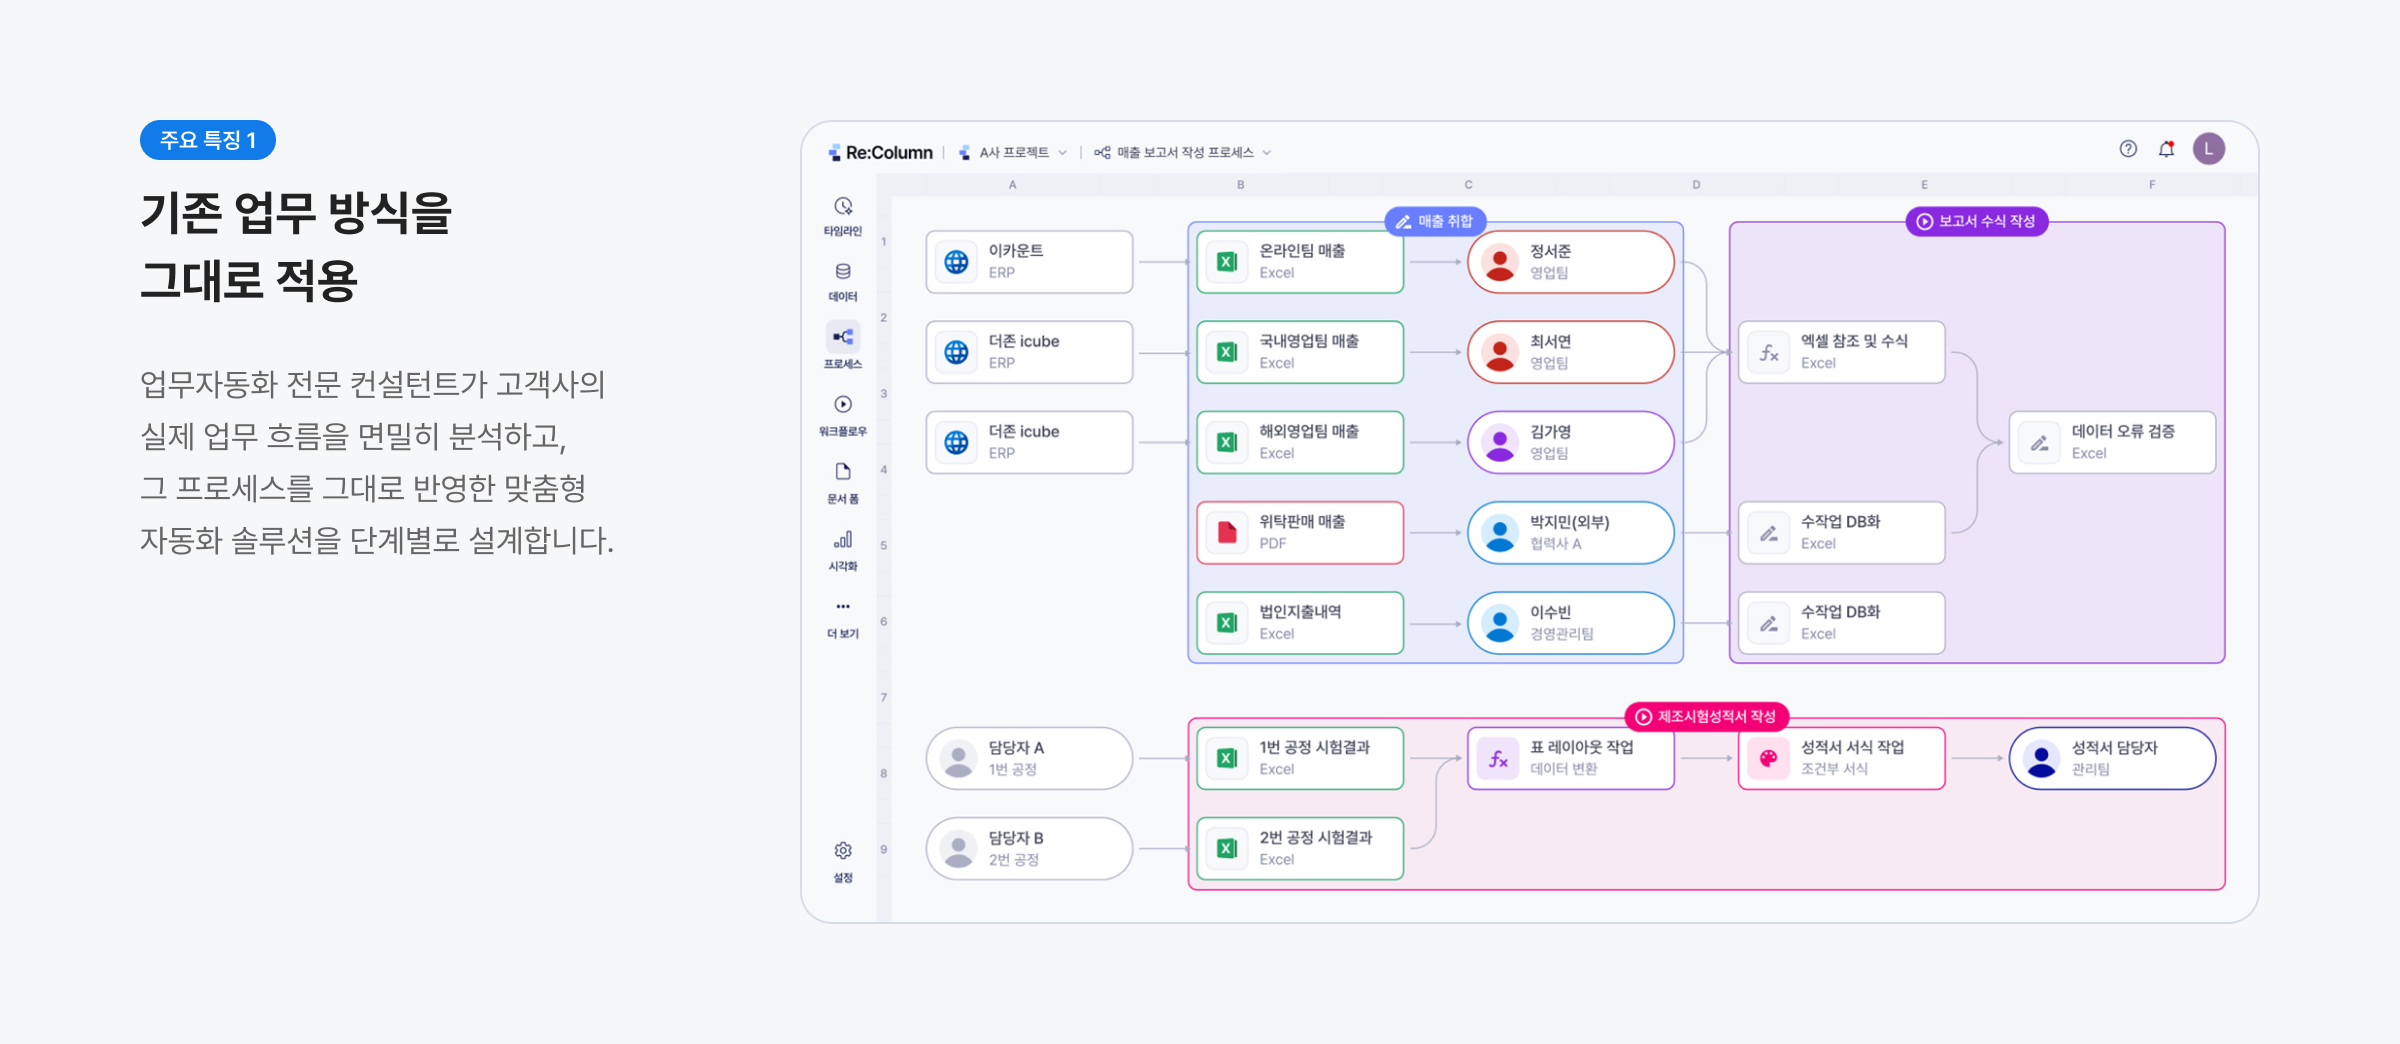Select the 제조시험성적서 작성 group label
2400x1044 pixels.
coord(1706,716)
